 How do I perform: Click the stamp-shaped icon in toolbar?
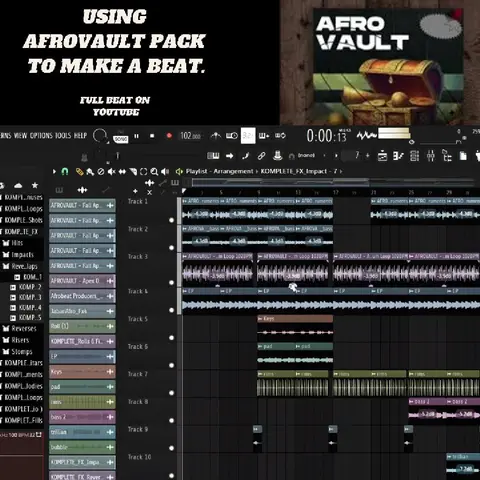point(277,155)
